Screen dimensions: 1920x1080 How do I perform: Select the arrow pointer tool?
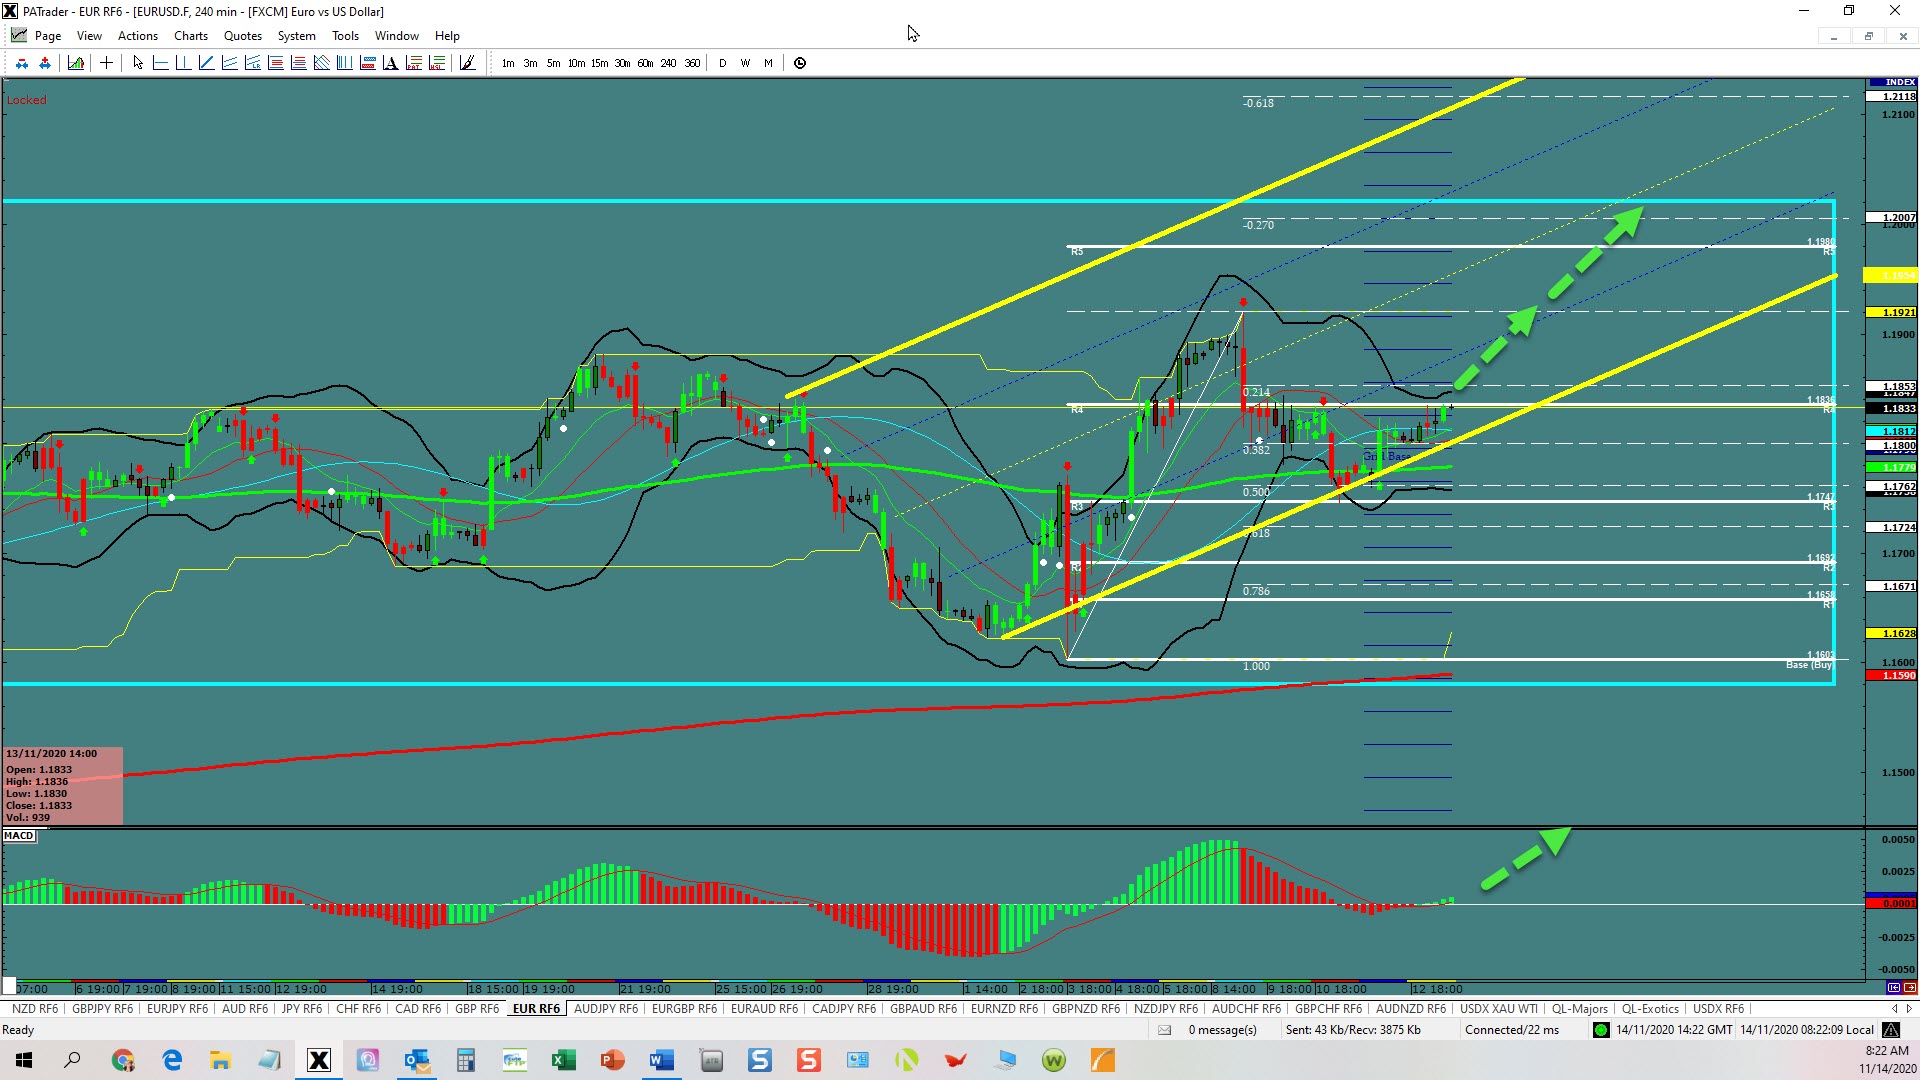138,63
